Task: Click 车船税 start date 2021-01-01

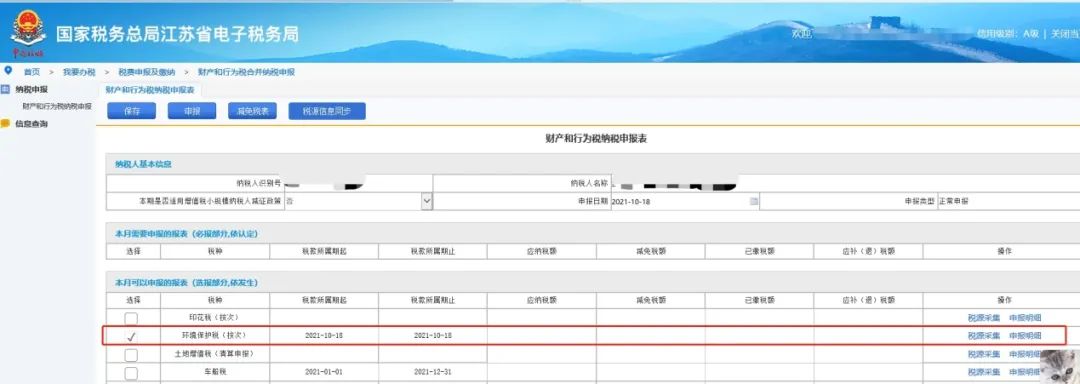Action: point(324,372)
